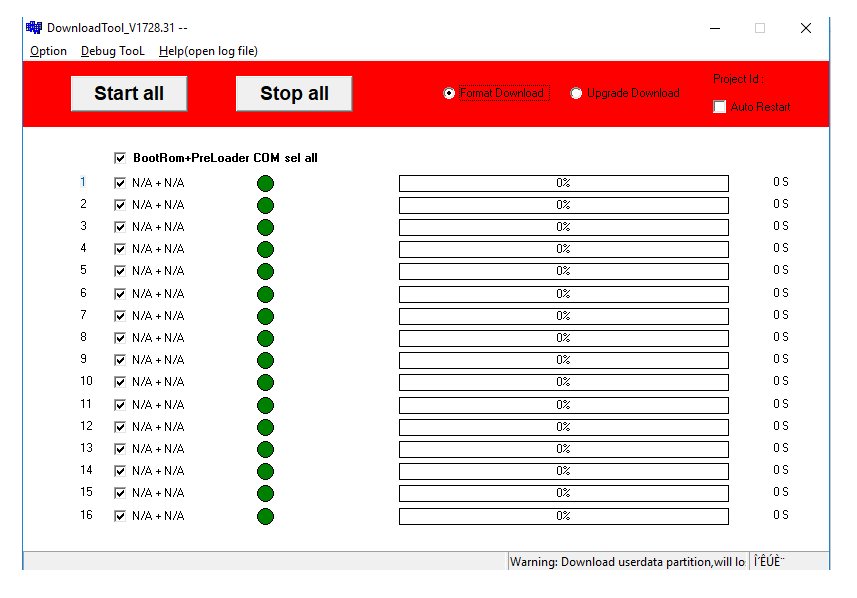Click green status indicator for row 15

[x=265, y=493]
